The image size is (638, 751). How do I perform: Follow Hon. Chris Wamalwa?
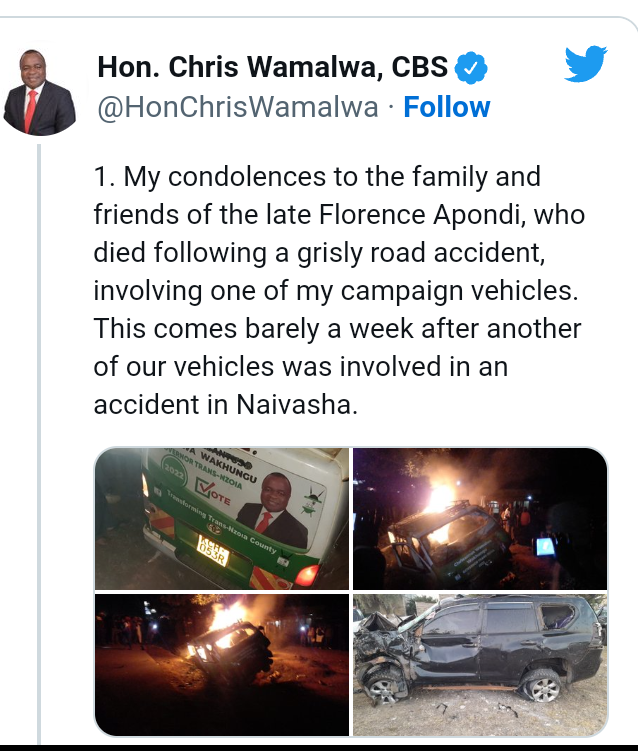(447, 107)
